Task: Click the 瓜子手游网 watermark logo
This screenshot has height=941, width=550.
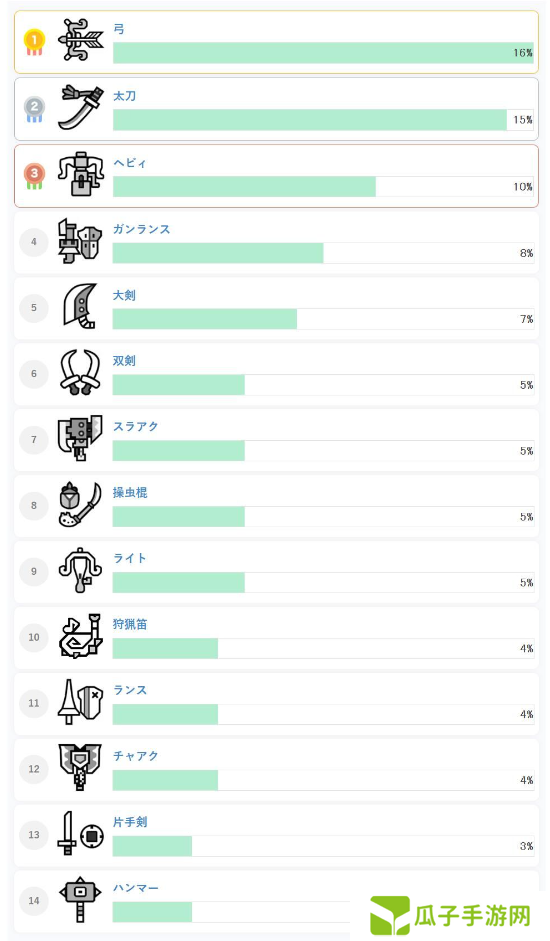Action: 450,915
